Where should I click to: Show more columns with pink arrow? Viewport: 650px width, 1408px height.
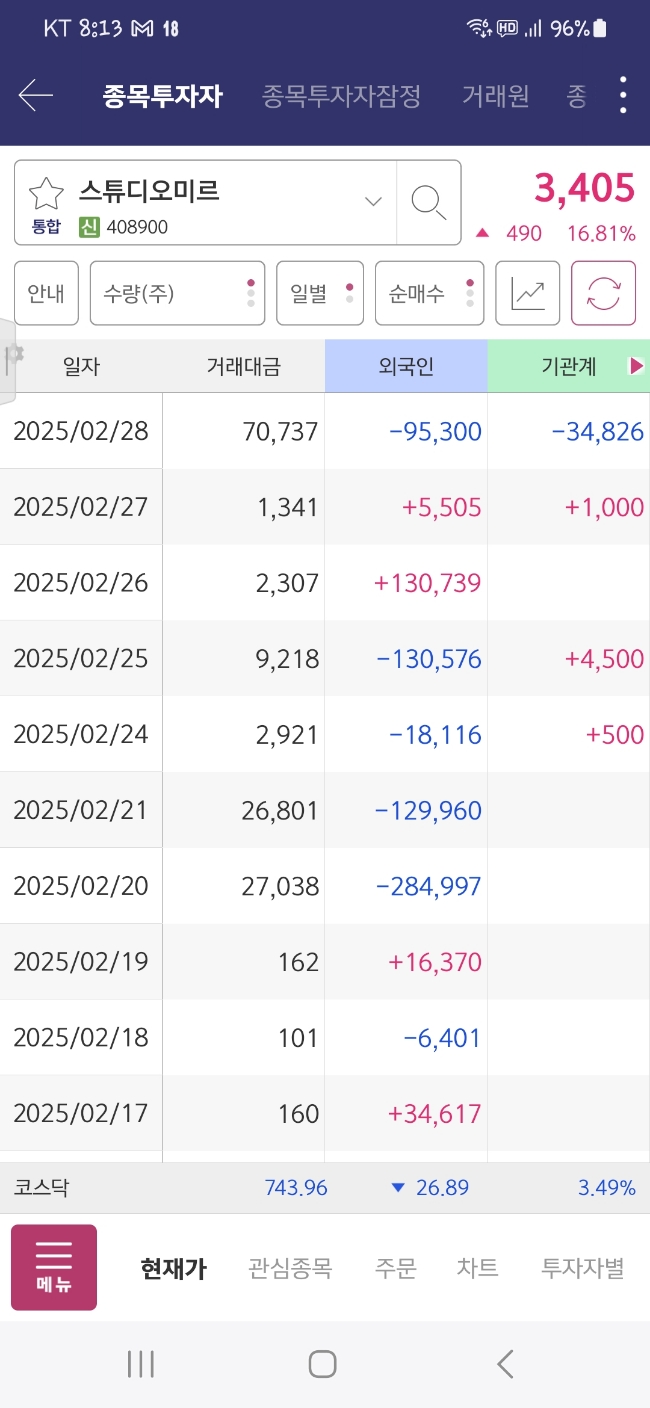[x=636, y=366]
